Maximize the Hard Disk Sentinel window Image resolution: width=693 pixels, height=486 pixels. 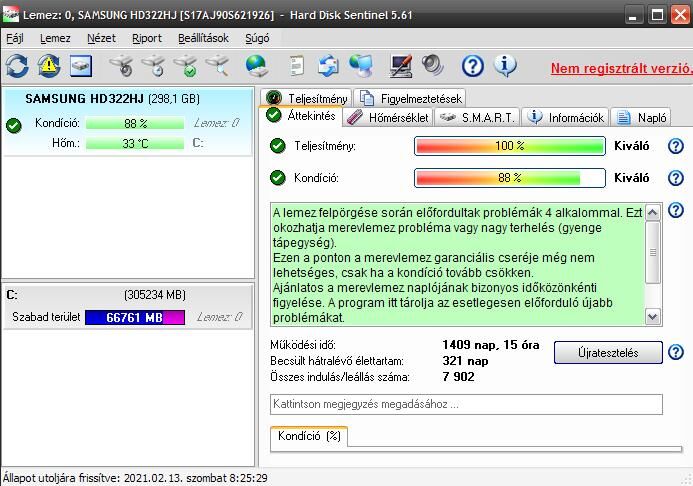[657, 15]
